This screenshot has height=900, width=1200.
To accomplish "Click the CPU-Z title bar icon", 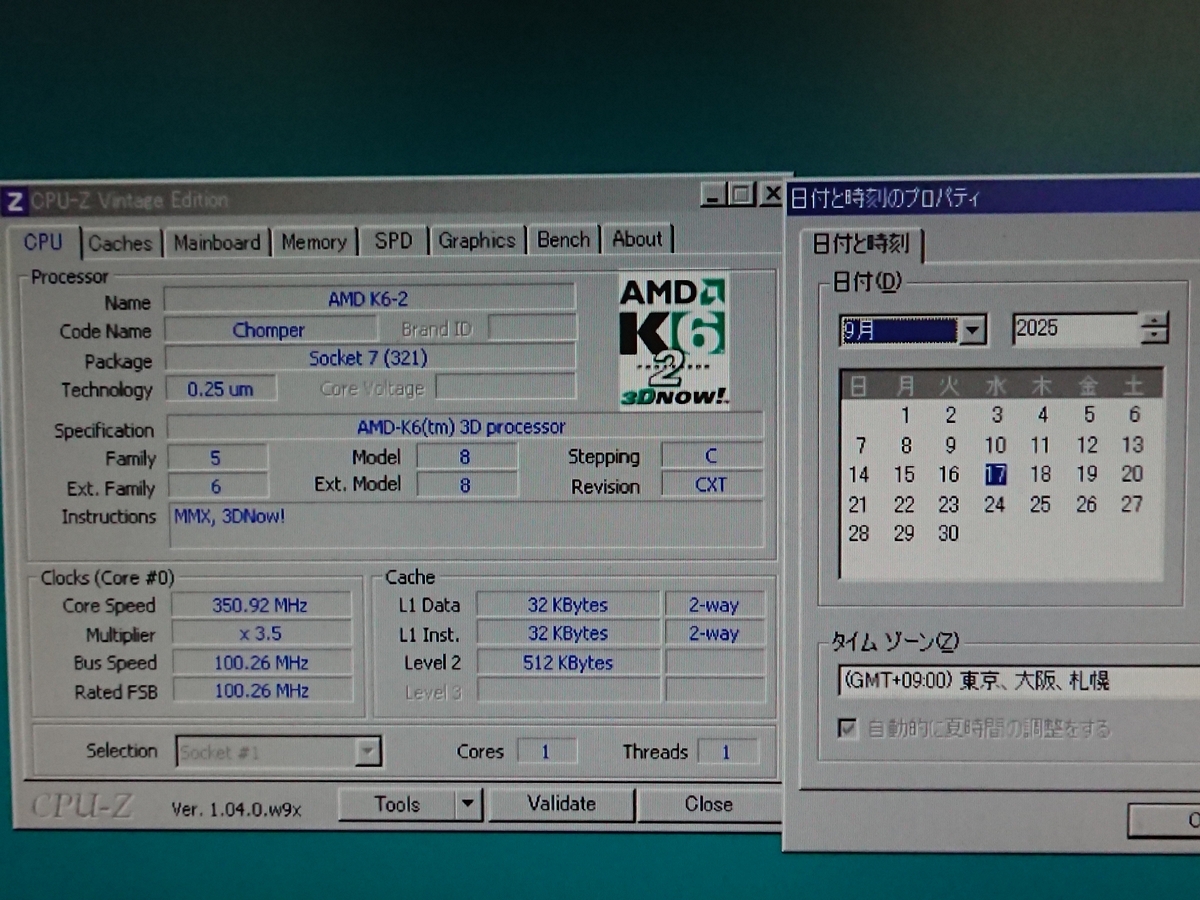I will 15,200.
